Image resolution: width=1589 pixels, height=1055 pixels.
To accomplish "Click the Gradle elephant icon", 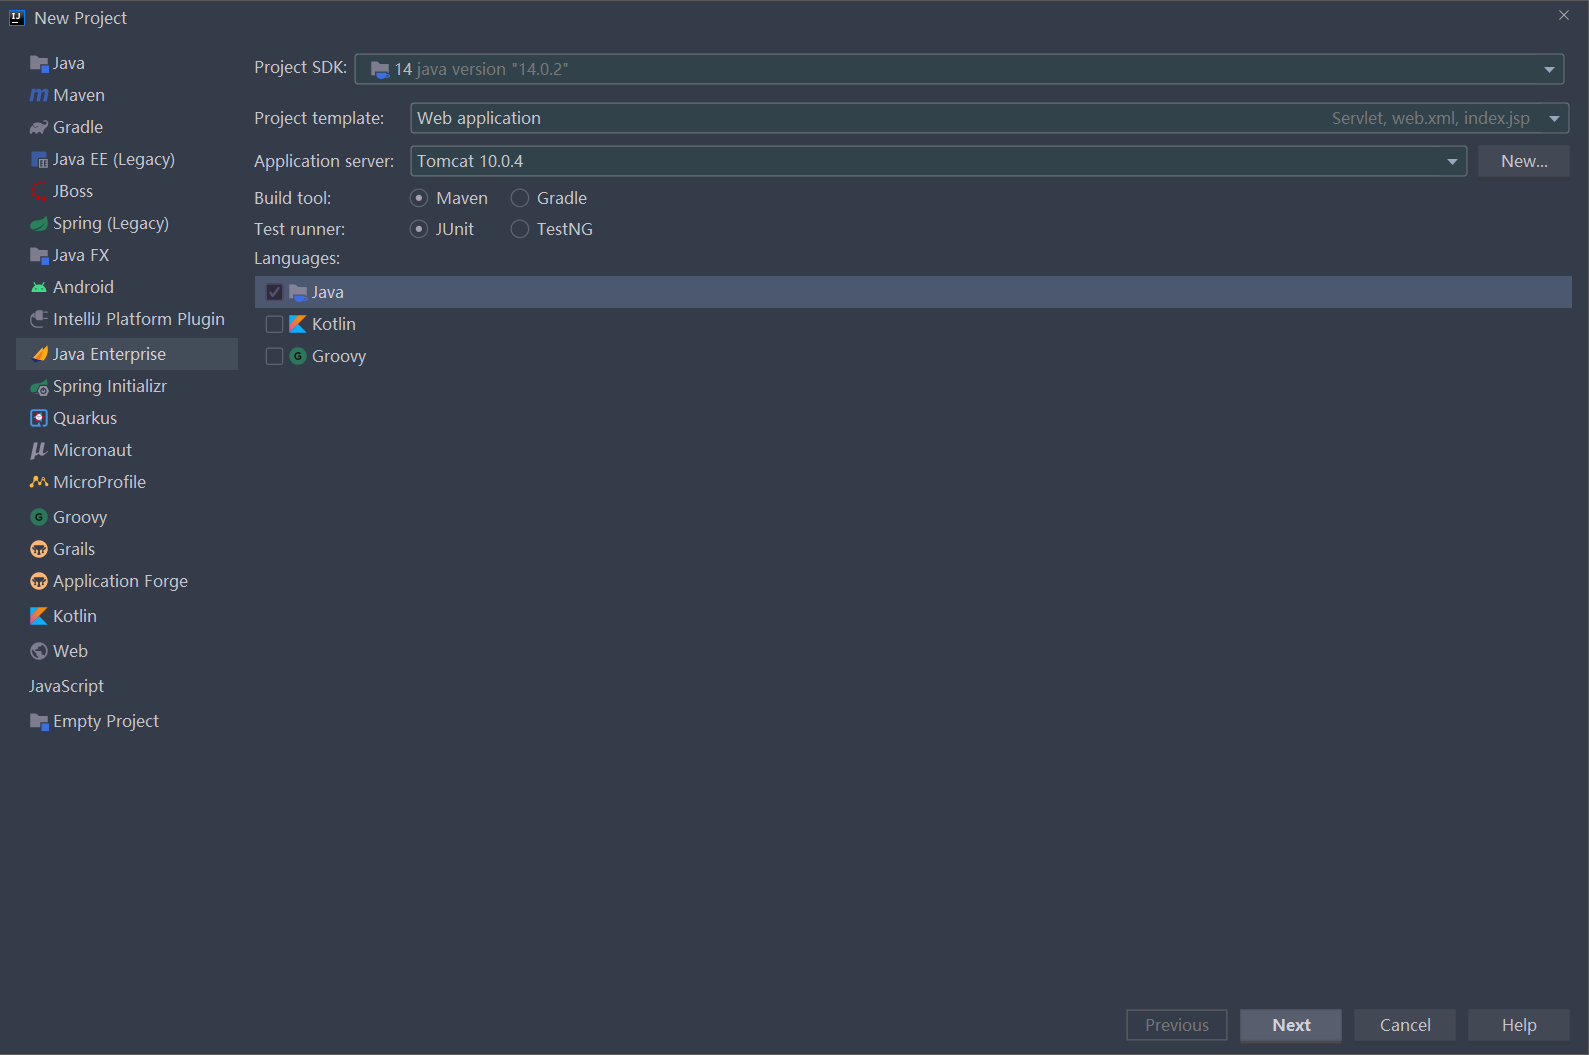I will pos(39,128).
